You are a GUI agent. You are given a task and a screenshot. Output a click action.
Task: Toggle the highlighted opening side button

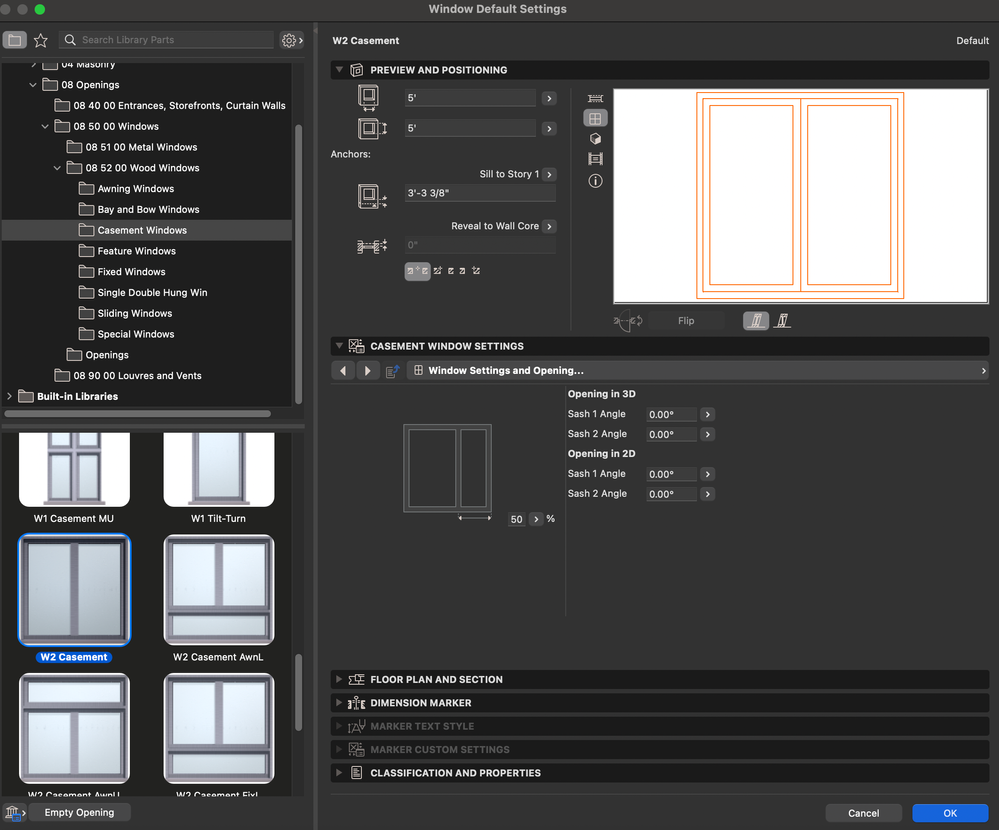pyautogui.click(x=756, y=321)
